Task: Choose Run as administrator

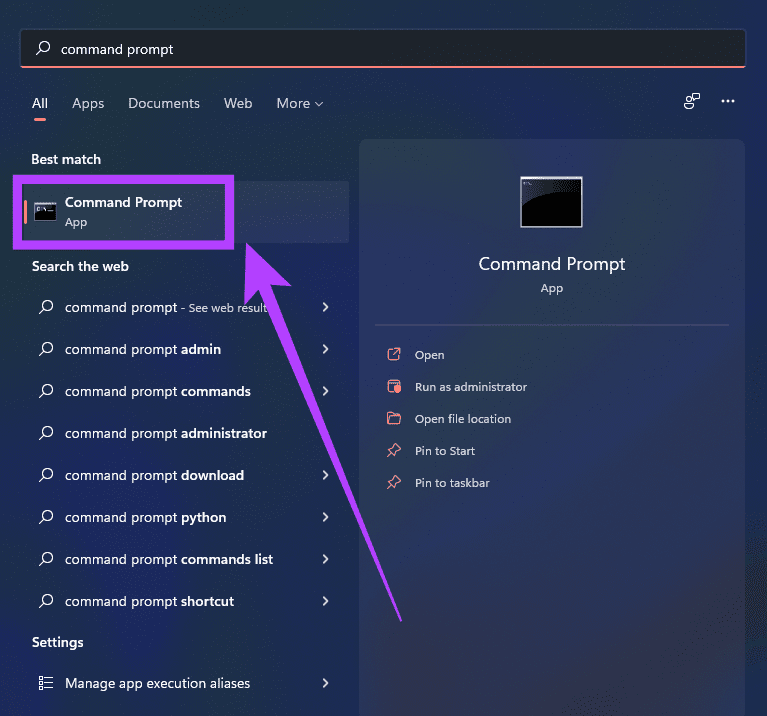Action: pyautogui.click(x=471, y=387)
